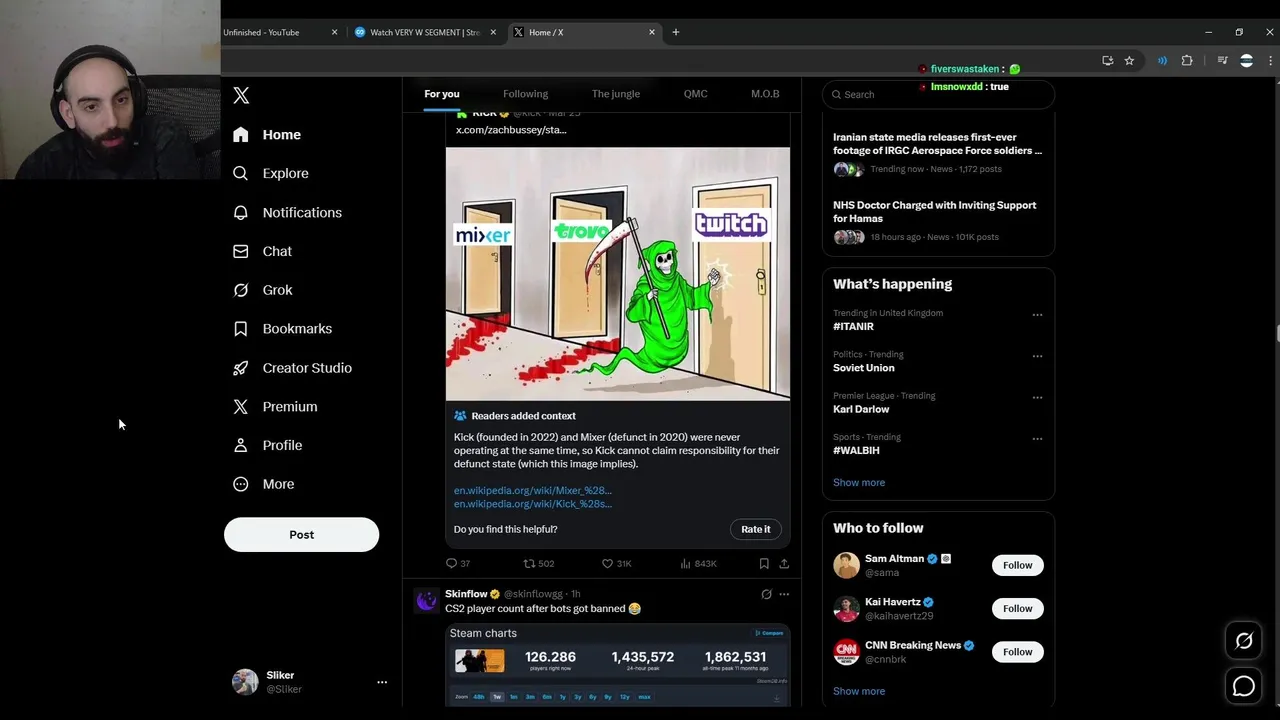Screen dimensions: 1280x720
Task: Show more accounts to follow
Action: [x=859, y=691]
